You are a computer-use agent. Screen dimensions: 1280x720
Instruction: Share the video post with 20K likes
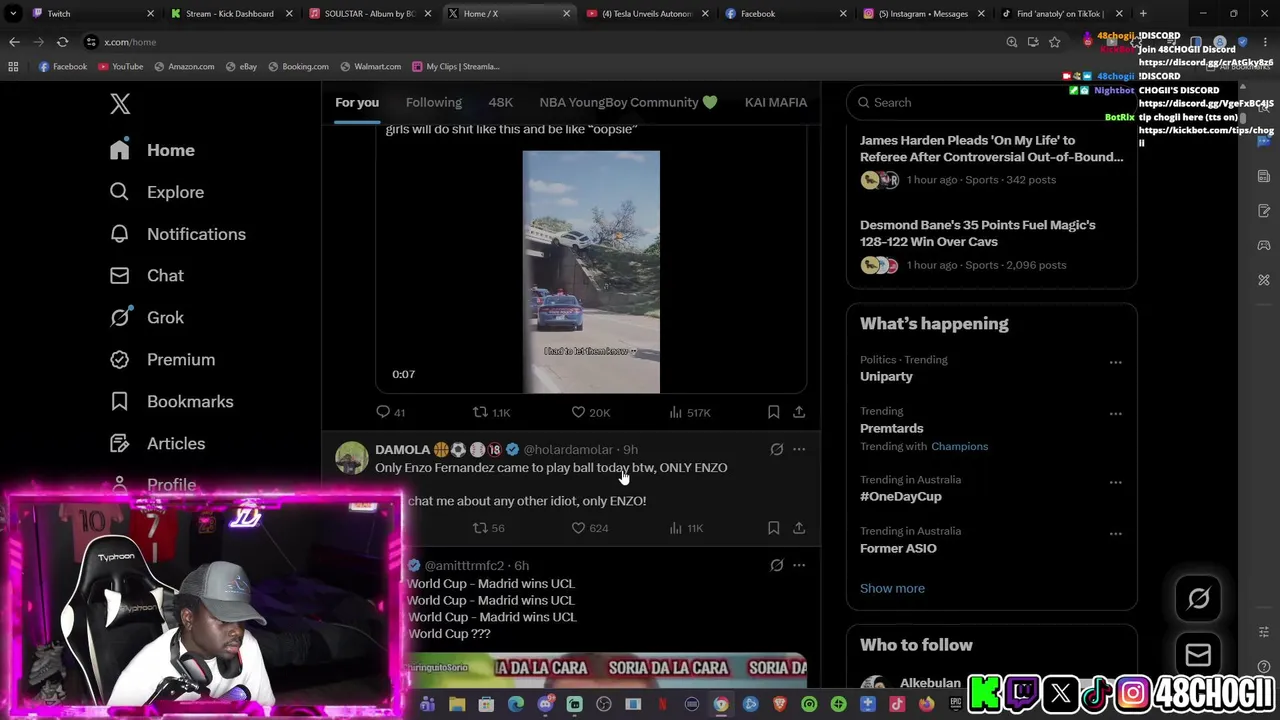799,412
